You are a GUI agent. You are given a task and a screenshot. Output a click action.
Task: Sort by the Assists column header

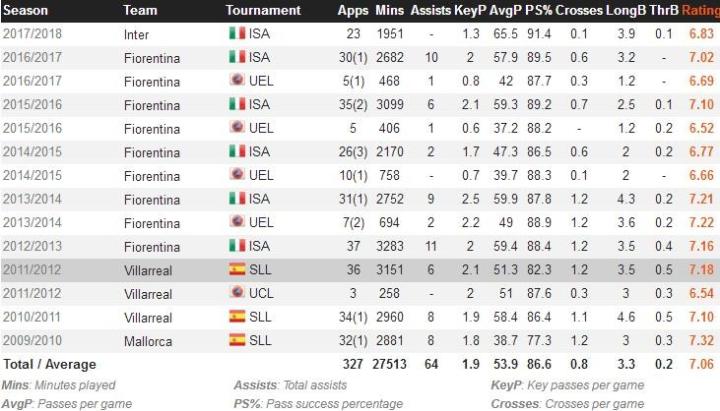[x=431, y=10]
